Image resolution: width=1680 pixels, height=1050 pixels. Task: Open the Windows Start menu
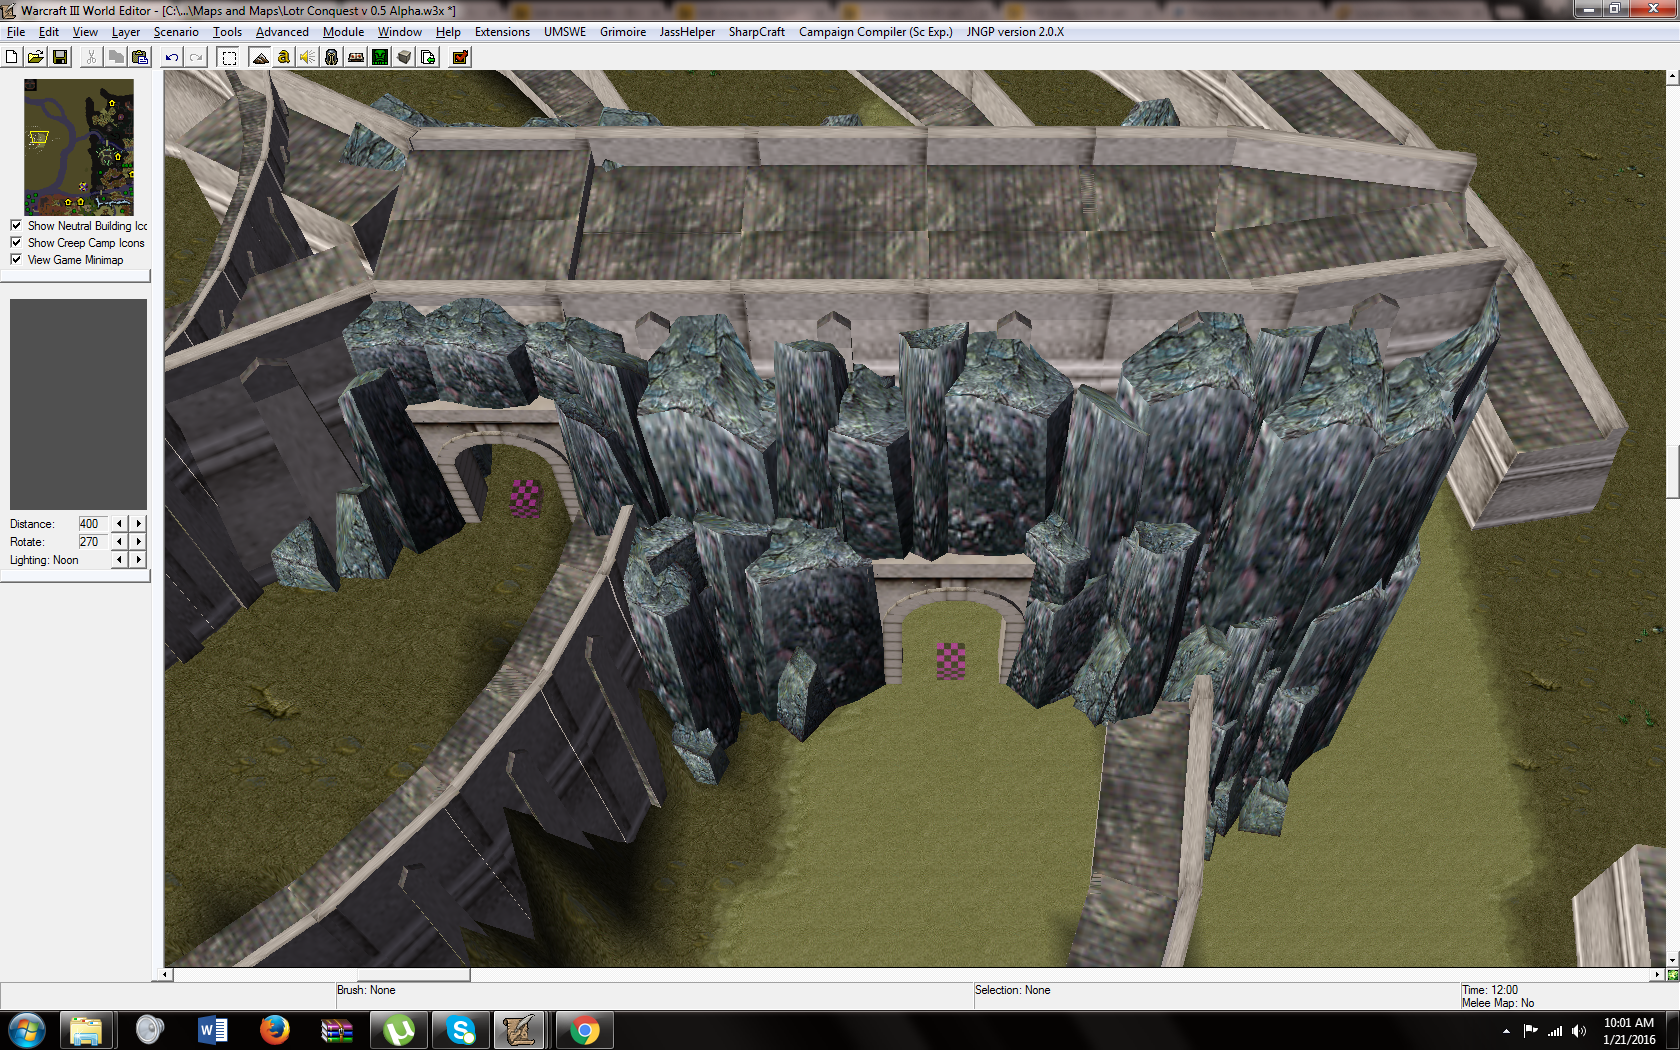(26, 1030)
